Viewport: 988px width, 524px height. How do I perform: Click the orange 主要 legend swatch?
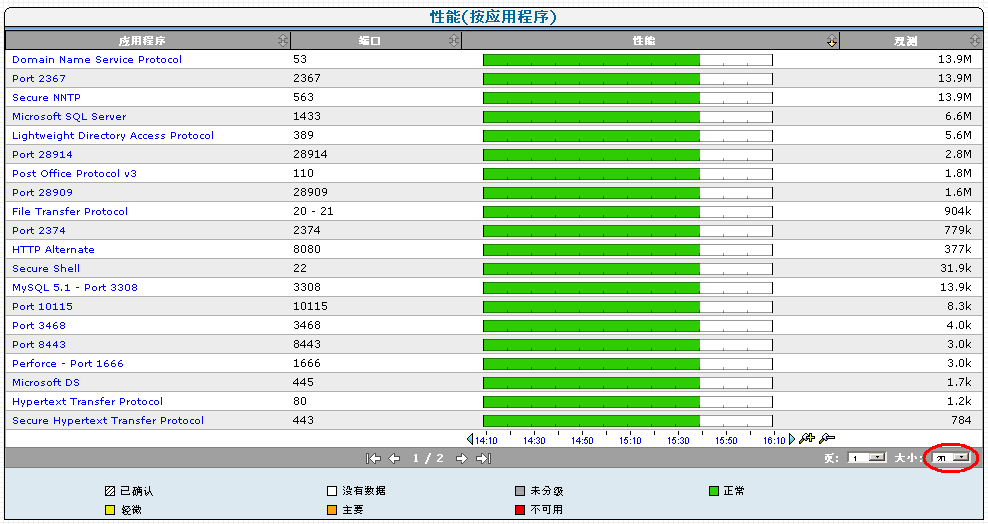332,510
